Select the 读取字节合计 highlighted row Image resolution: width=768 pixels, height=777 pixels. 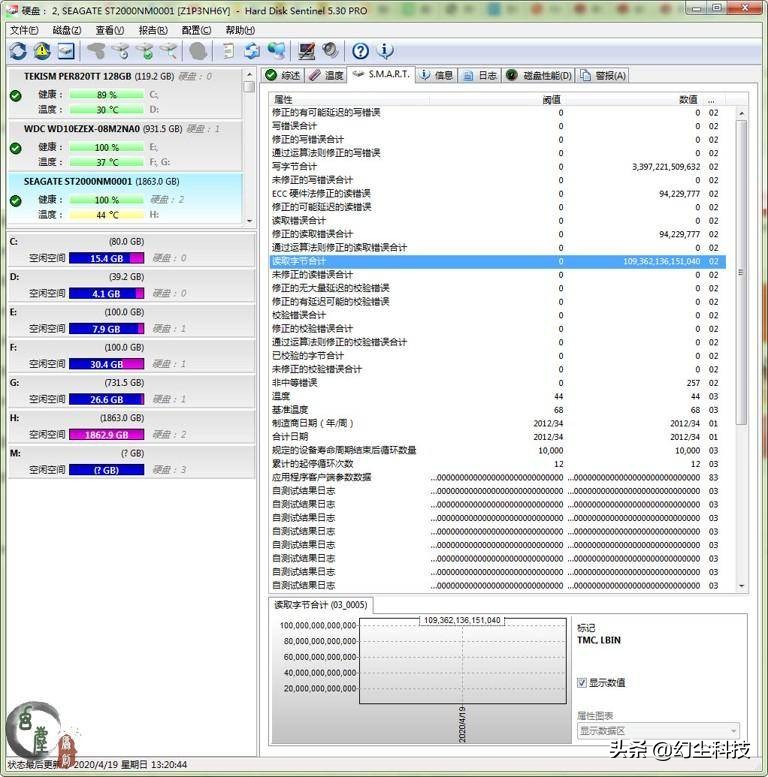pos(498,261)
